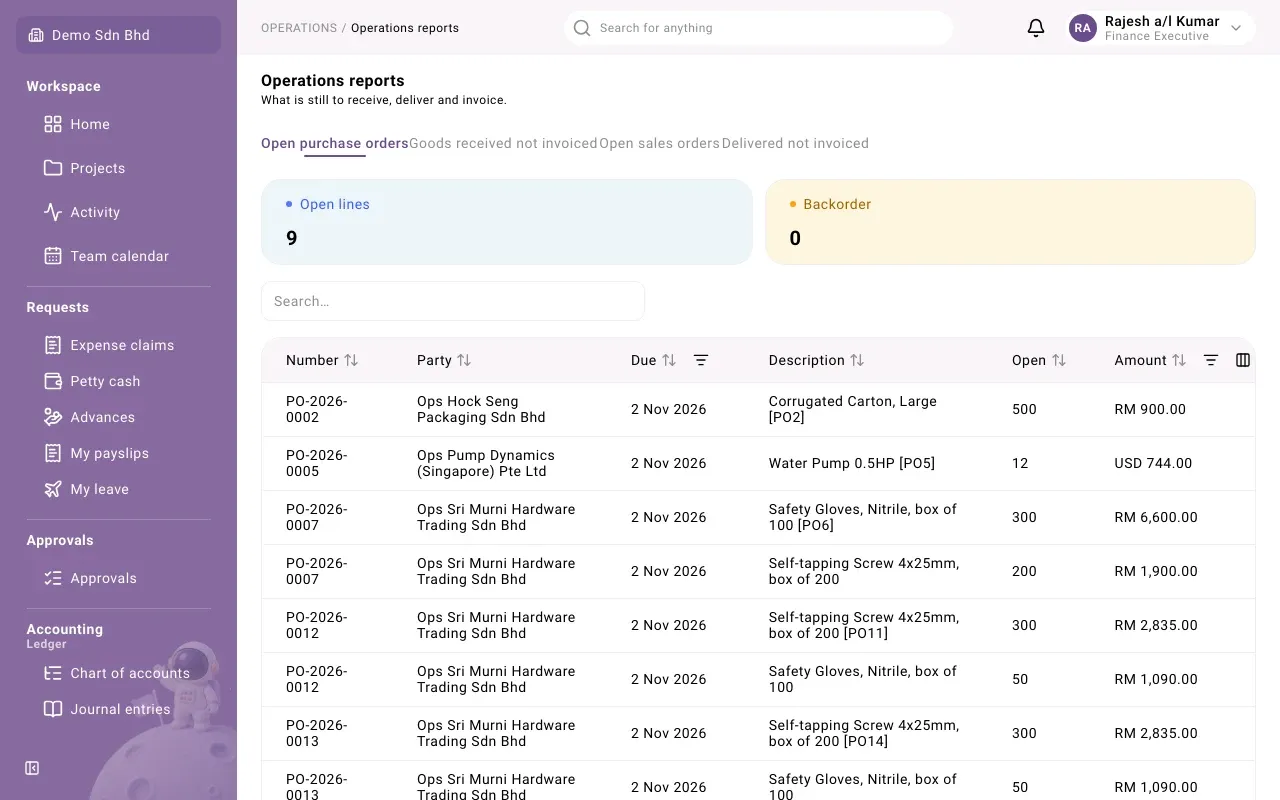Click the Team calendar icon

coord(53,256)
